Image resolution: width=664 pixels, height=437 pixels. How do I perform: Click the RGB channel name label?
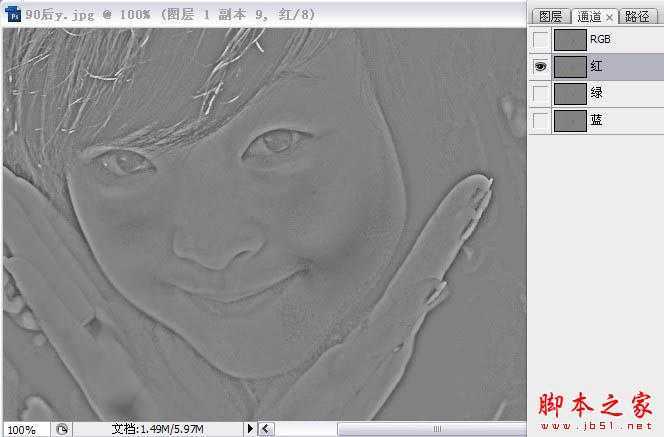pyautogui.click(x=600, y=39)
